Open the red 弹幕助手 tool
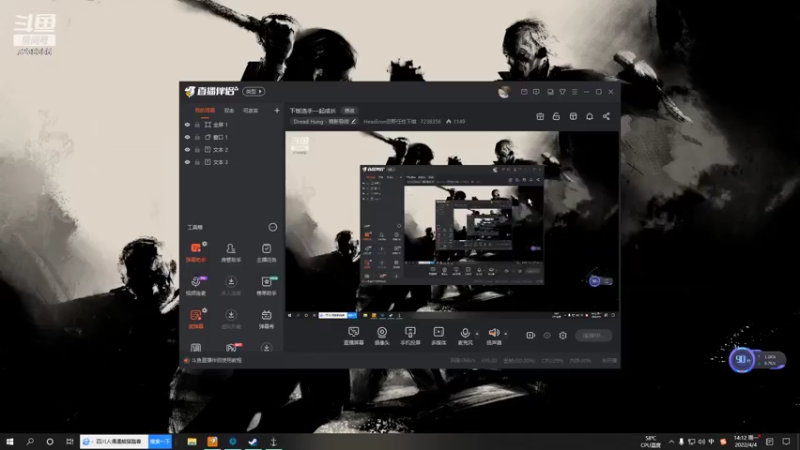The height and width of the screenshot is (450, 800). click(196, 252)
